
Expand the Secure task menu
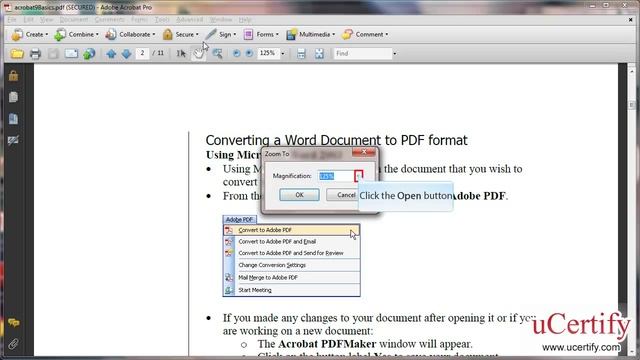180,35
